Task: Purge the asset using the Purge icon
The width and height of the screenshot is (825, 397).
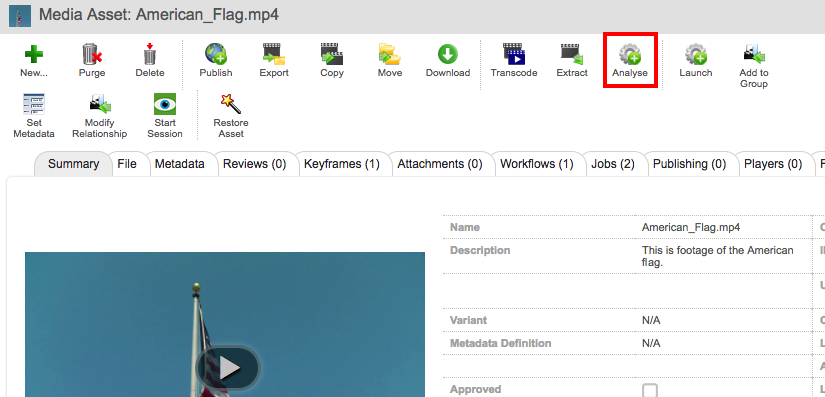Action: (x=92, y=54)
